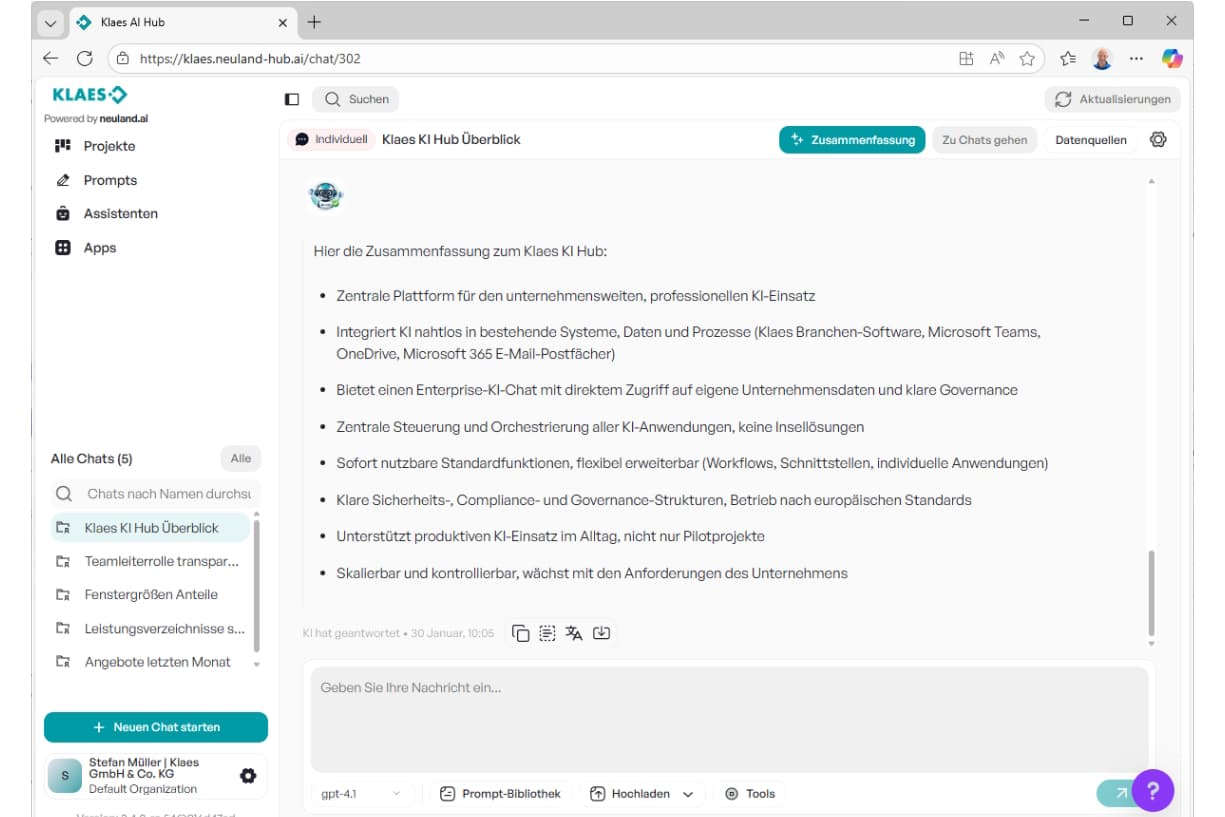Open the Fenstergrößen Anteile chat
This screenshot has width=1225, height=817.
151,594
